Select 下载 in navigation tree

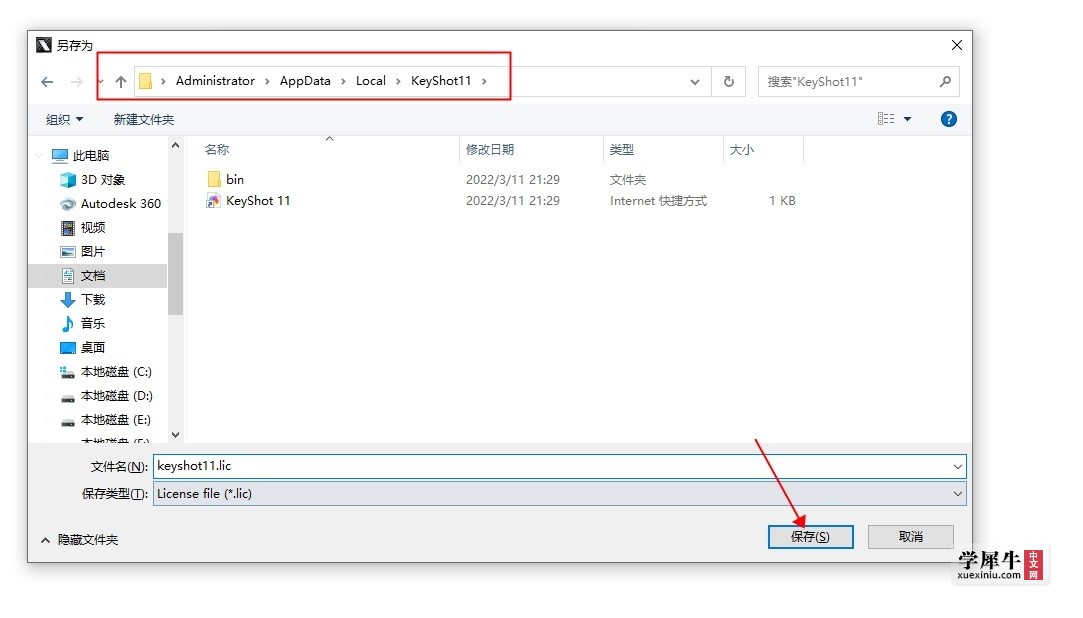(x=93, y=300)
